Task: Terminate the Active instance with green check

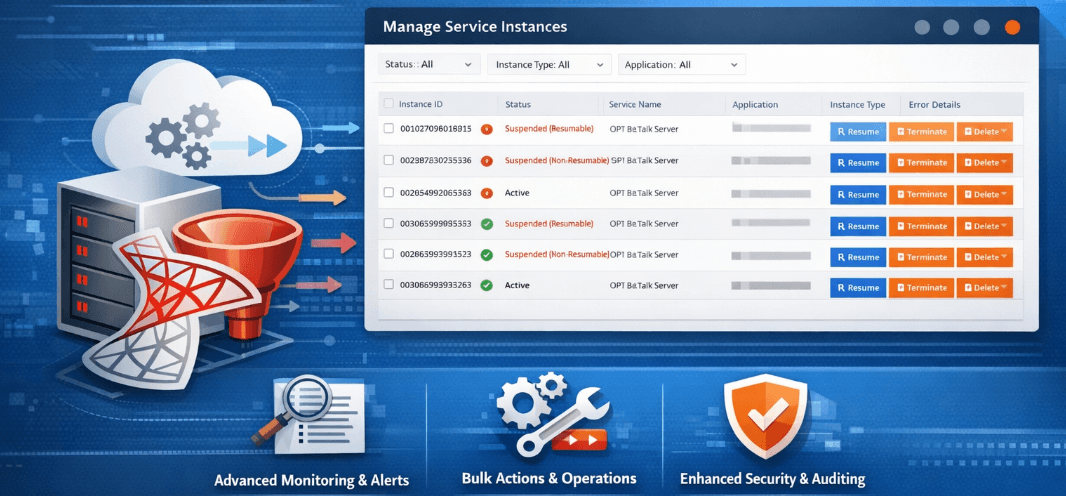Action: [921, 287]
